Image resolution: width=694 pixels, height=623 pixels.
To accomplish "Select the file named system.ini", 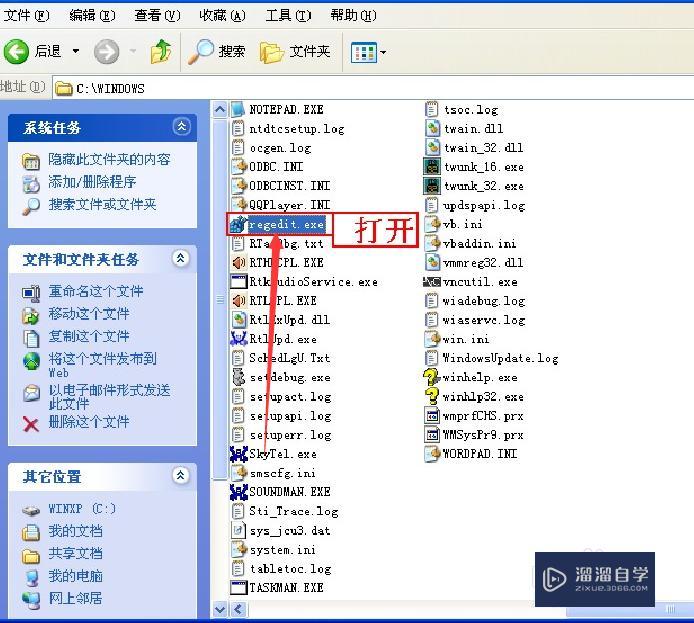I will point(282,550).
